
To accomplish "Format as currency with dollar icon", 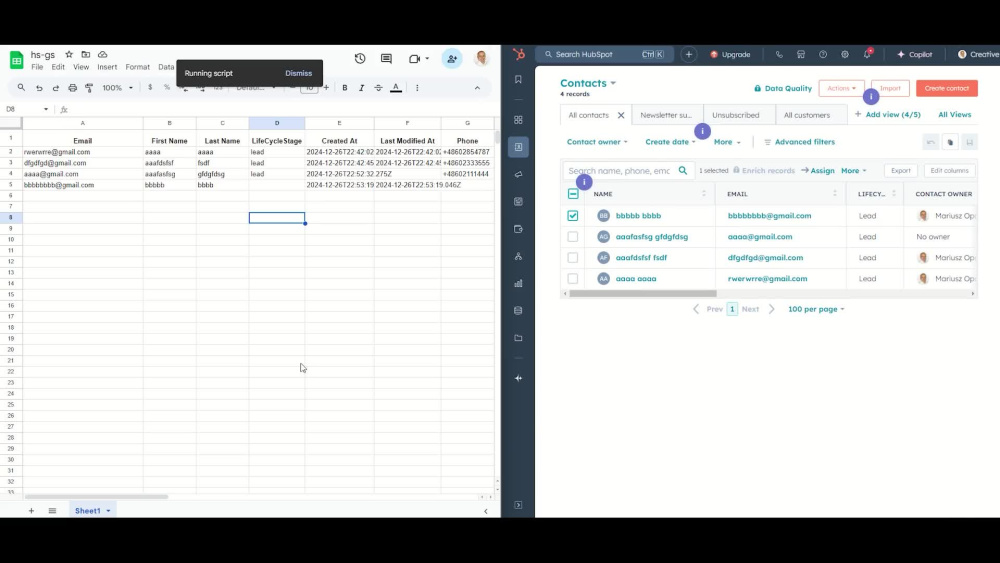I will click(x=150, y=88).
